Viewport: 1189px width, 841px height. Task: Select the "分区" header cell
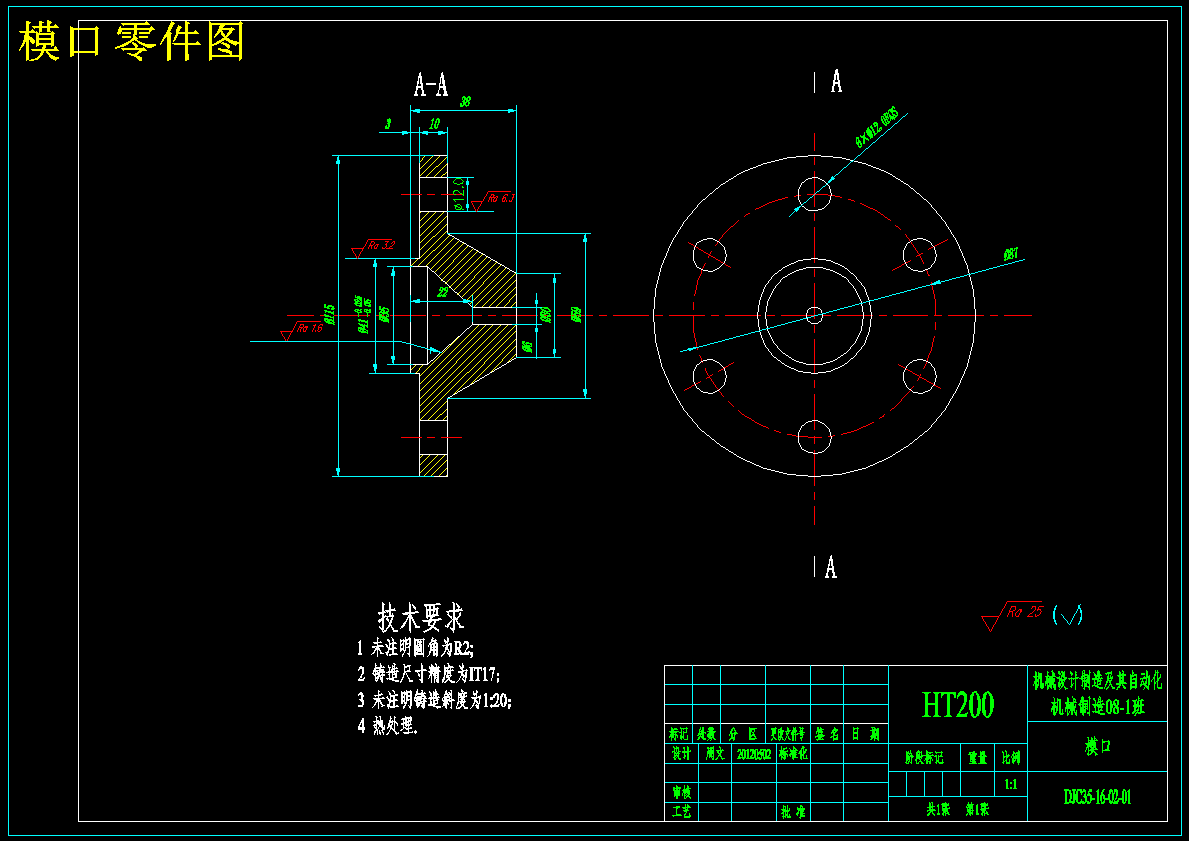(742, 734)
